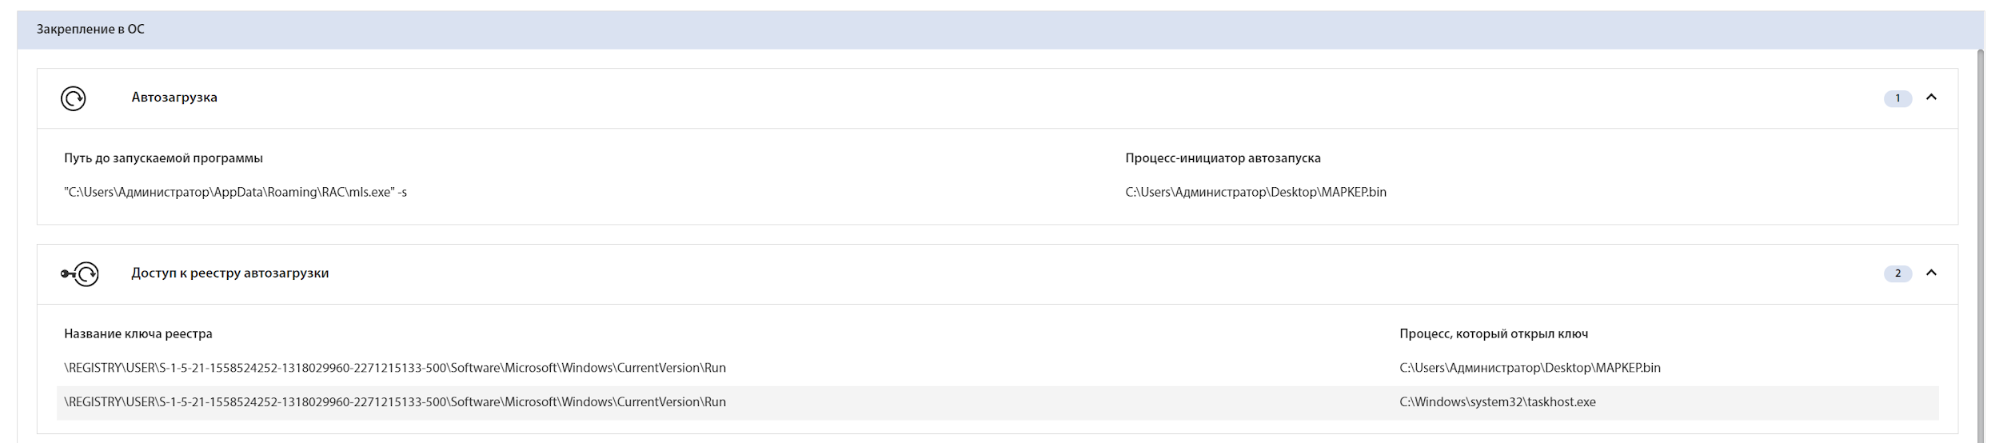Select the Доступ к реестру автозагрузки title
1999x443 pixels.
pyautogui.click(x=230, y=273)
